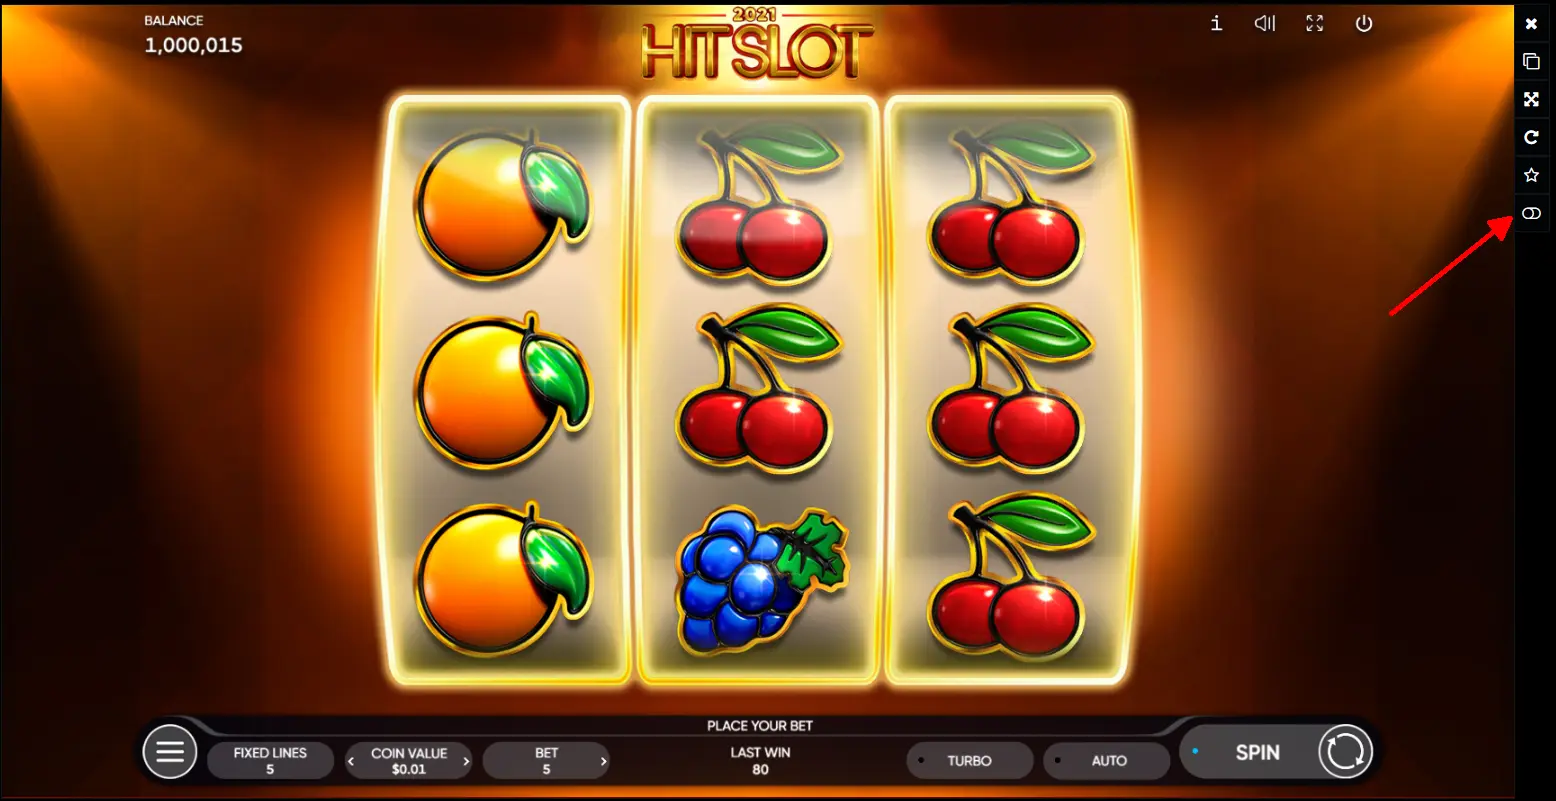Click the power exit icon
The height and width of the screenshot is (801, 1556).
coord(1364,23)
